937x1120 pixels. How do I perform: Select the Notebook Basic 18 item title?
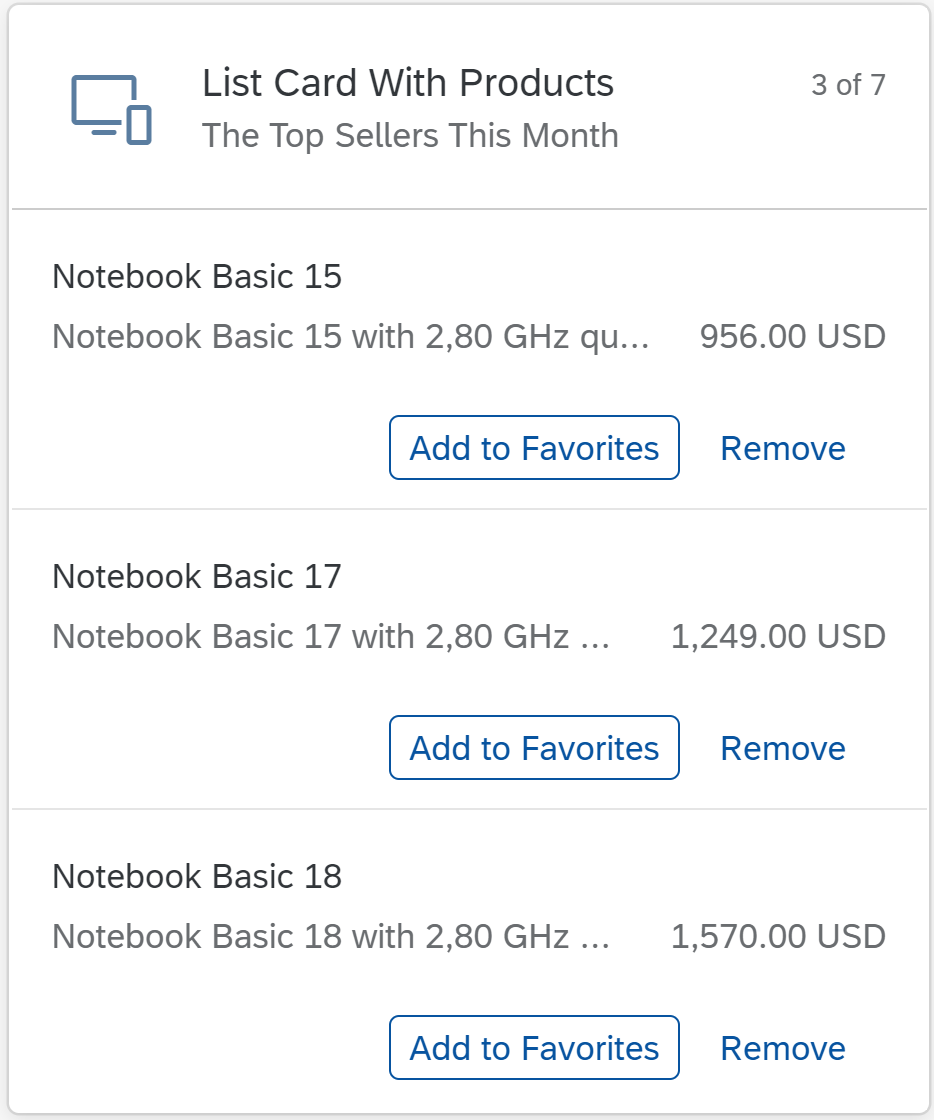pos(197,876)
